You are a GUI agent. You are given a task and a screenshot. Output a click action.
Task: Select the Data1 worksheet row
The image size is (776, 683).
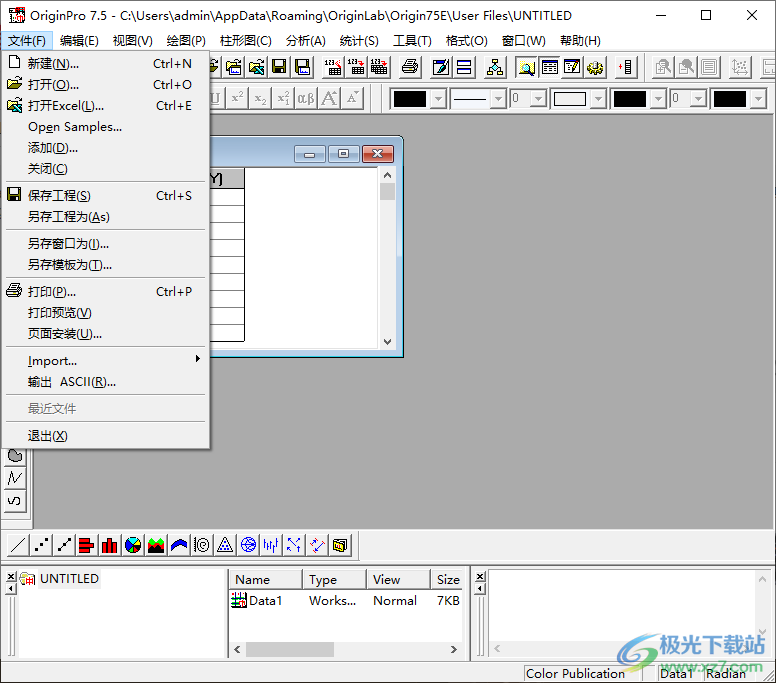[x=345, y=601]
